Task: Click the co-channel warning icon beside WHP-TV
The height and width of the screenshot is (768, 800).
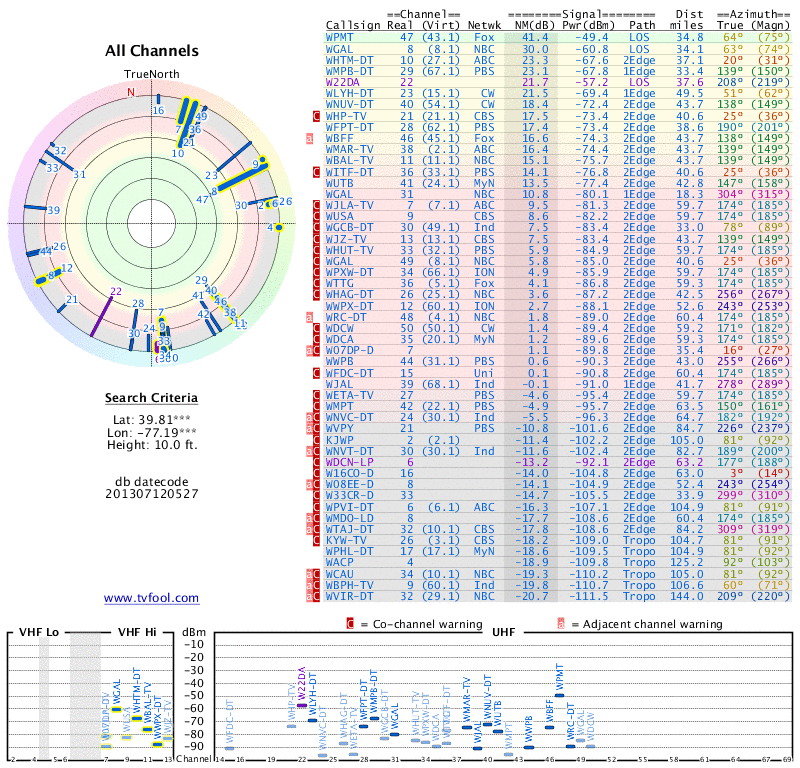Action: (x=317, y=116)
